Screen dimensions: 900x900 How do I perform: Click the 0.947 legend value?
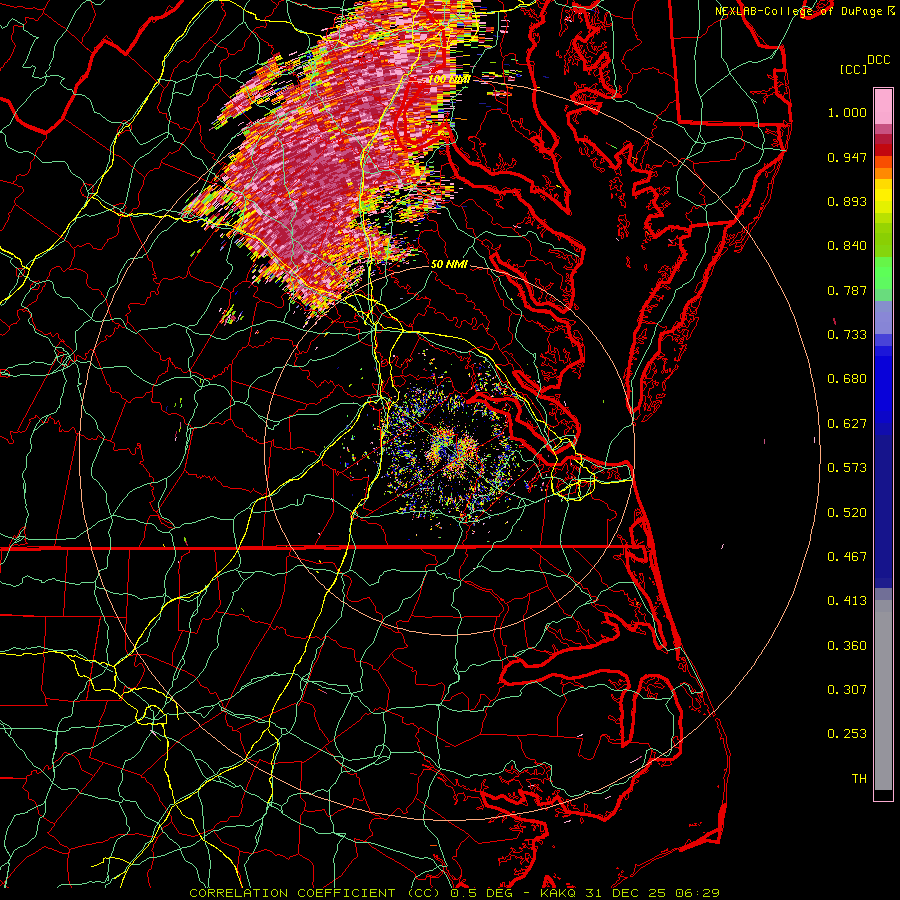847,157
